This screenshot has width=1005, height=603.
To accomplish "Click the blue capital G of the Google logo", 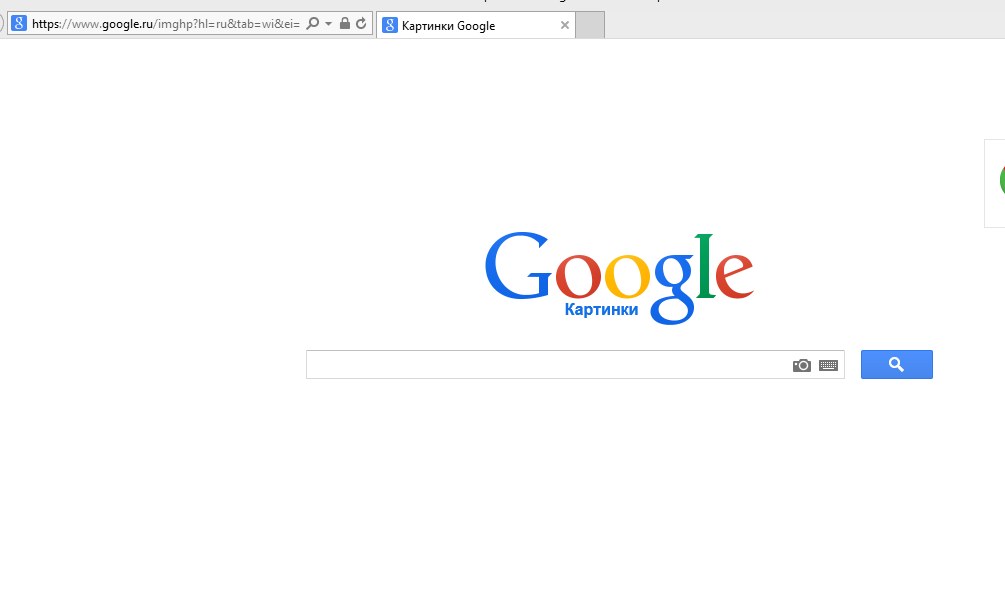I will [x=518, y=265].
